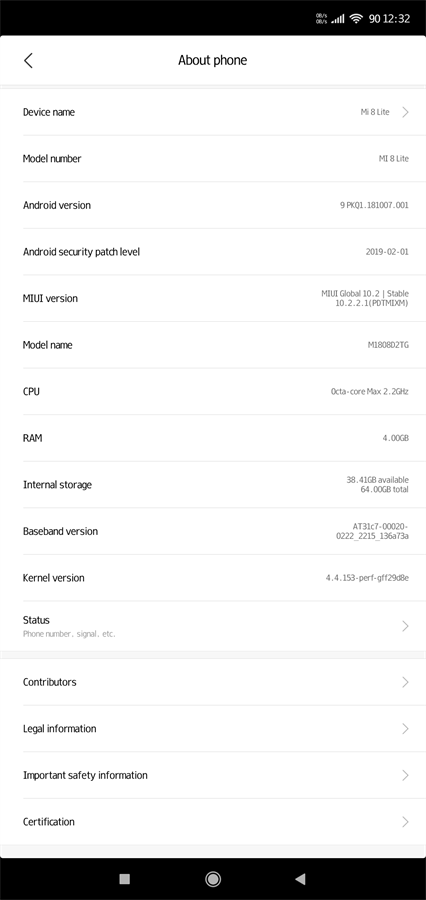426x900 pixels.
Task: Open Device name chevron arrow
Action: point(405,112)
